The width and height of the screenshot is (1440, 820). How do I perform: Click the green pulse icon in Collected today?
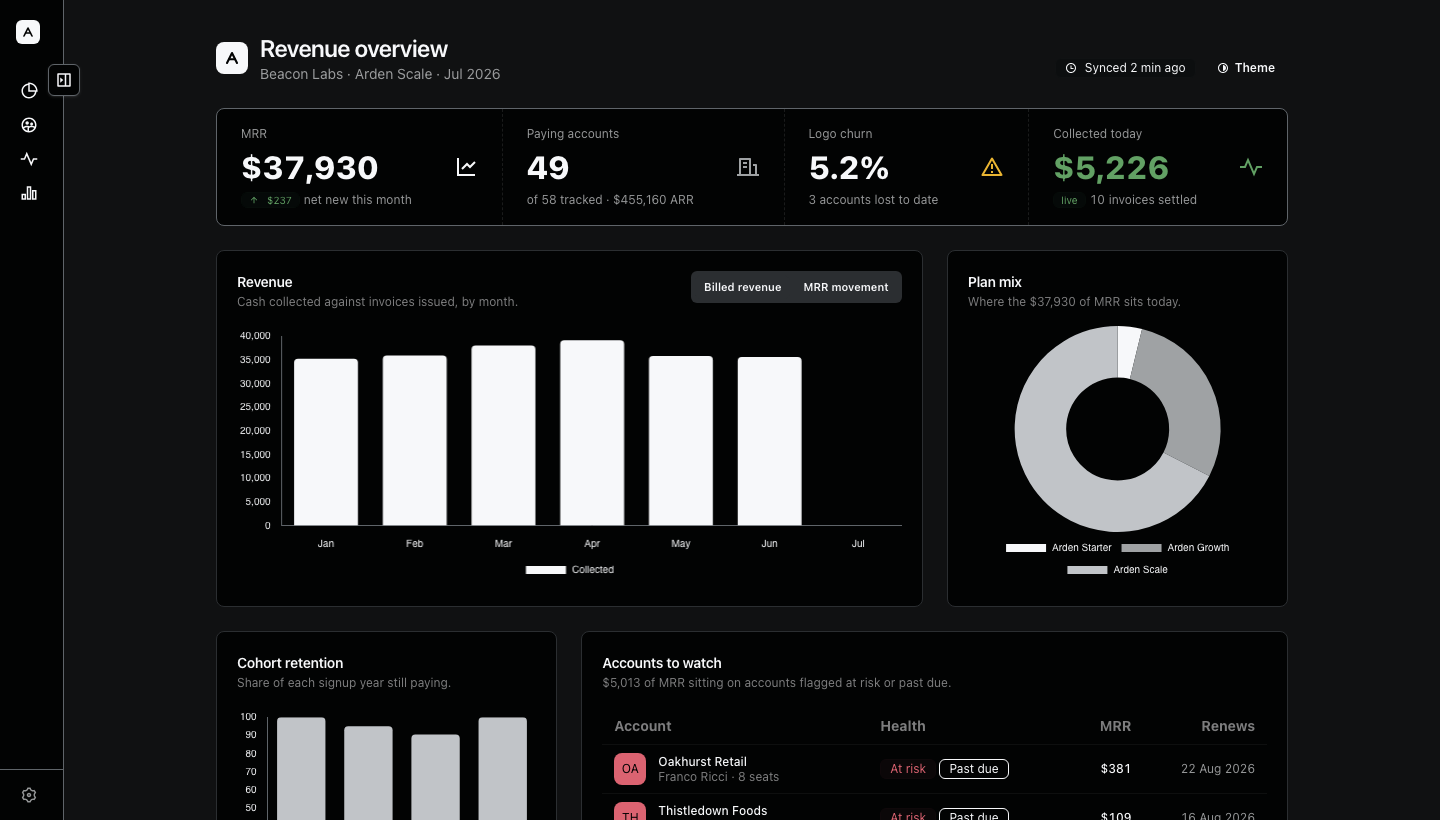tap(1251, 167)
